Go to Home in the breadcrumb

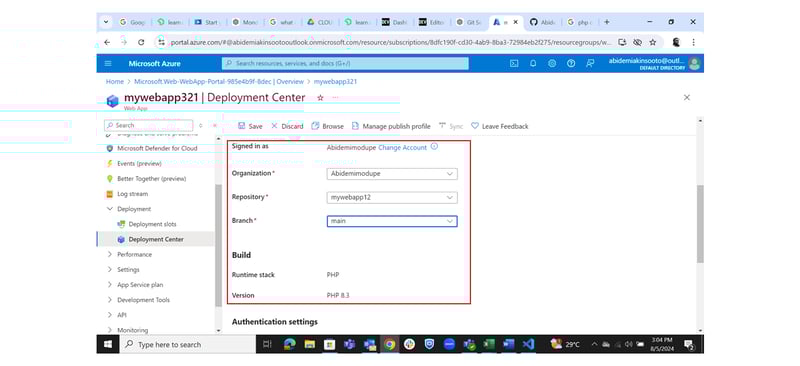coord(115,82)
